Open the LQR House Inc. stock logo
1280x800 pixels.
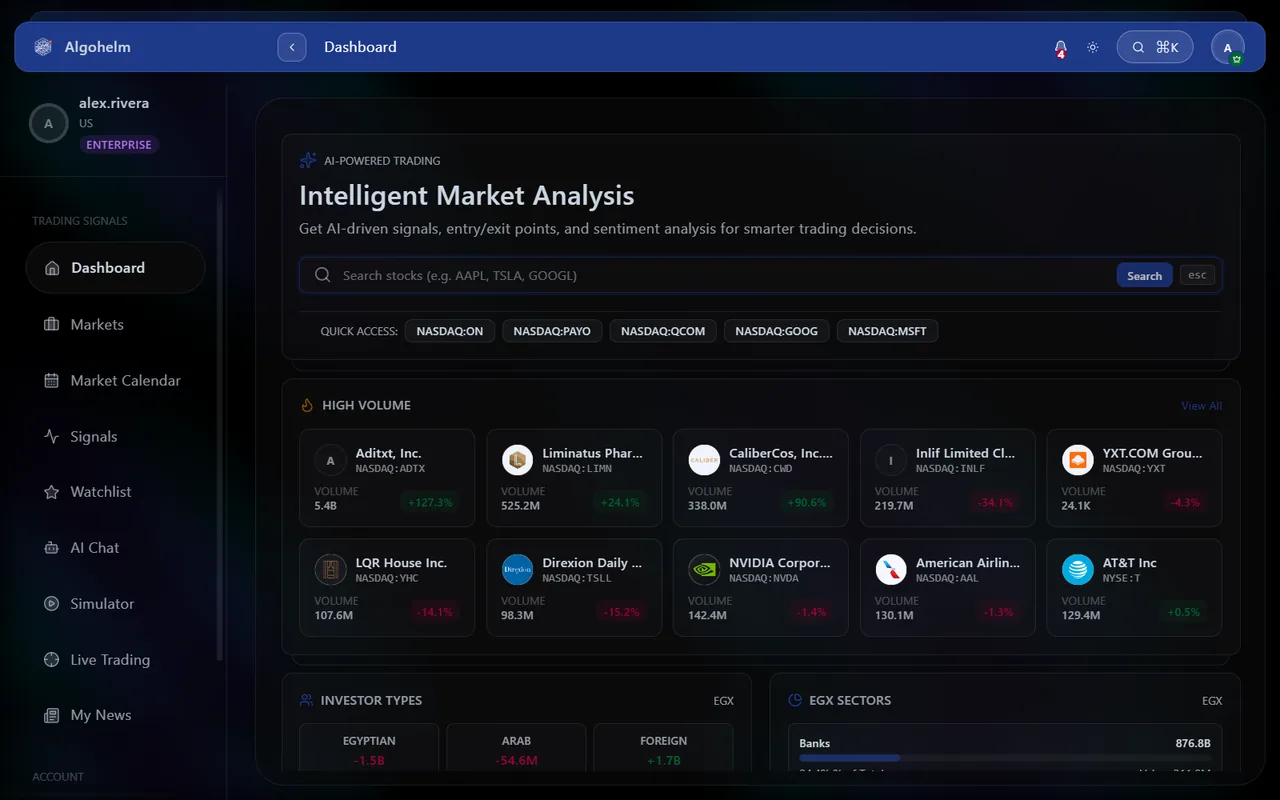331,570
